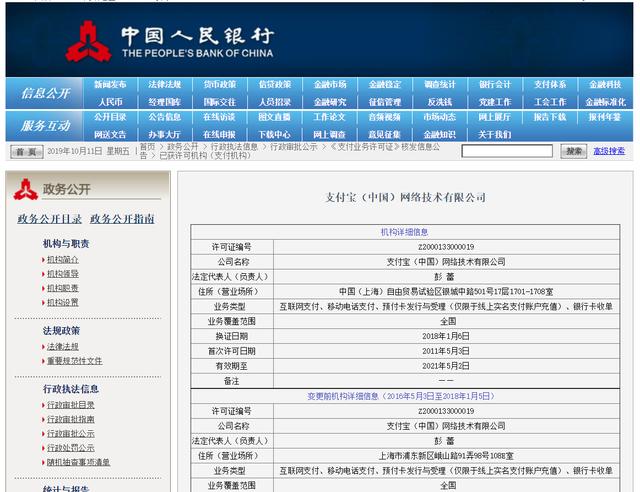Open the 法律法规 item in top navigation

164,85
